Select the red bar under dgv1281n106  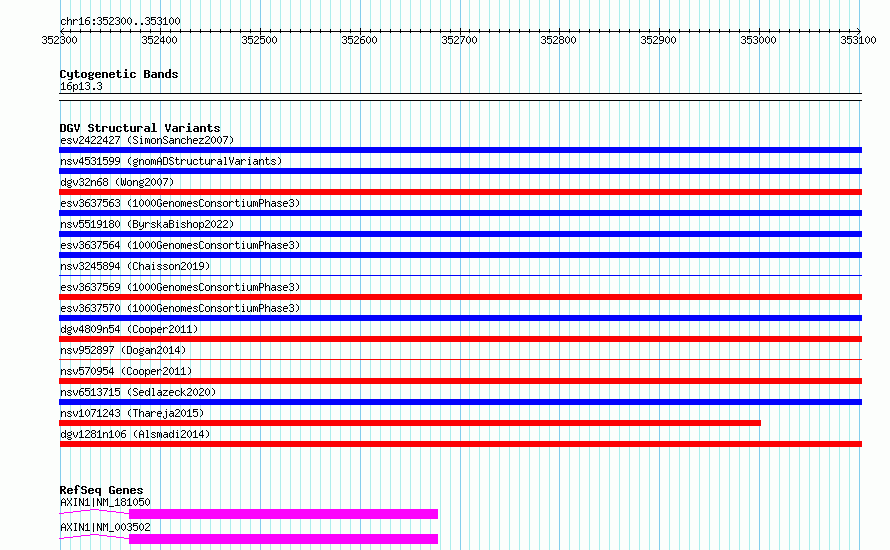[460, 444]
